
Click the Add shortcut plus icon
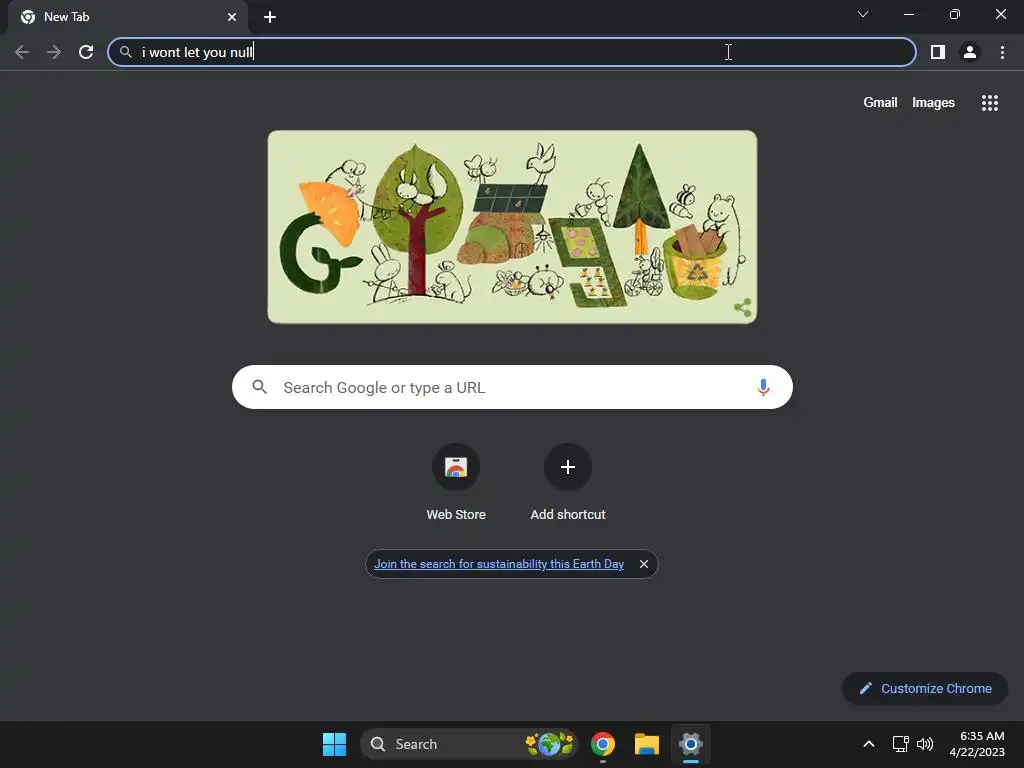coord(568,467)
